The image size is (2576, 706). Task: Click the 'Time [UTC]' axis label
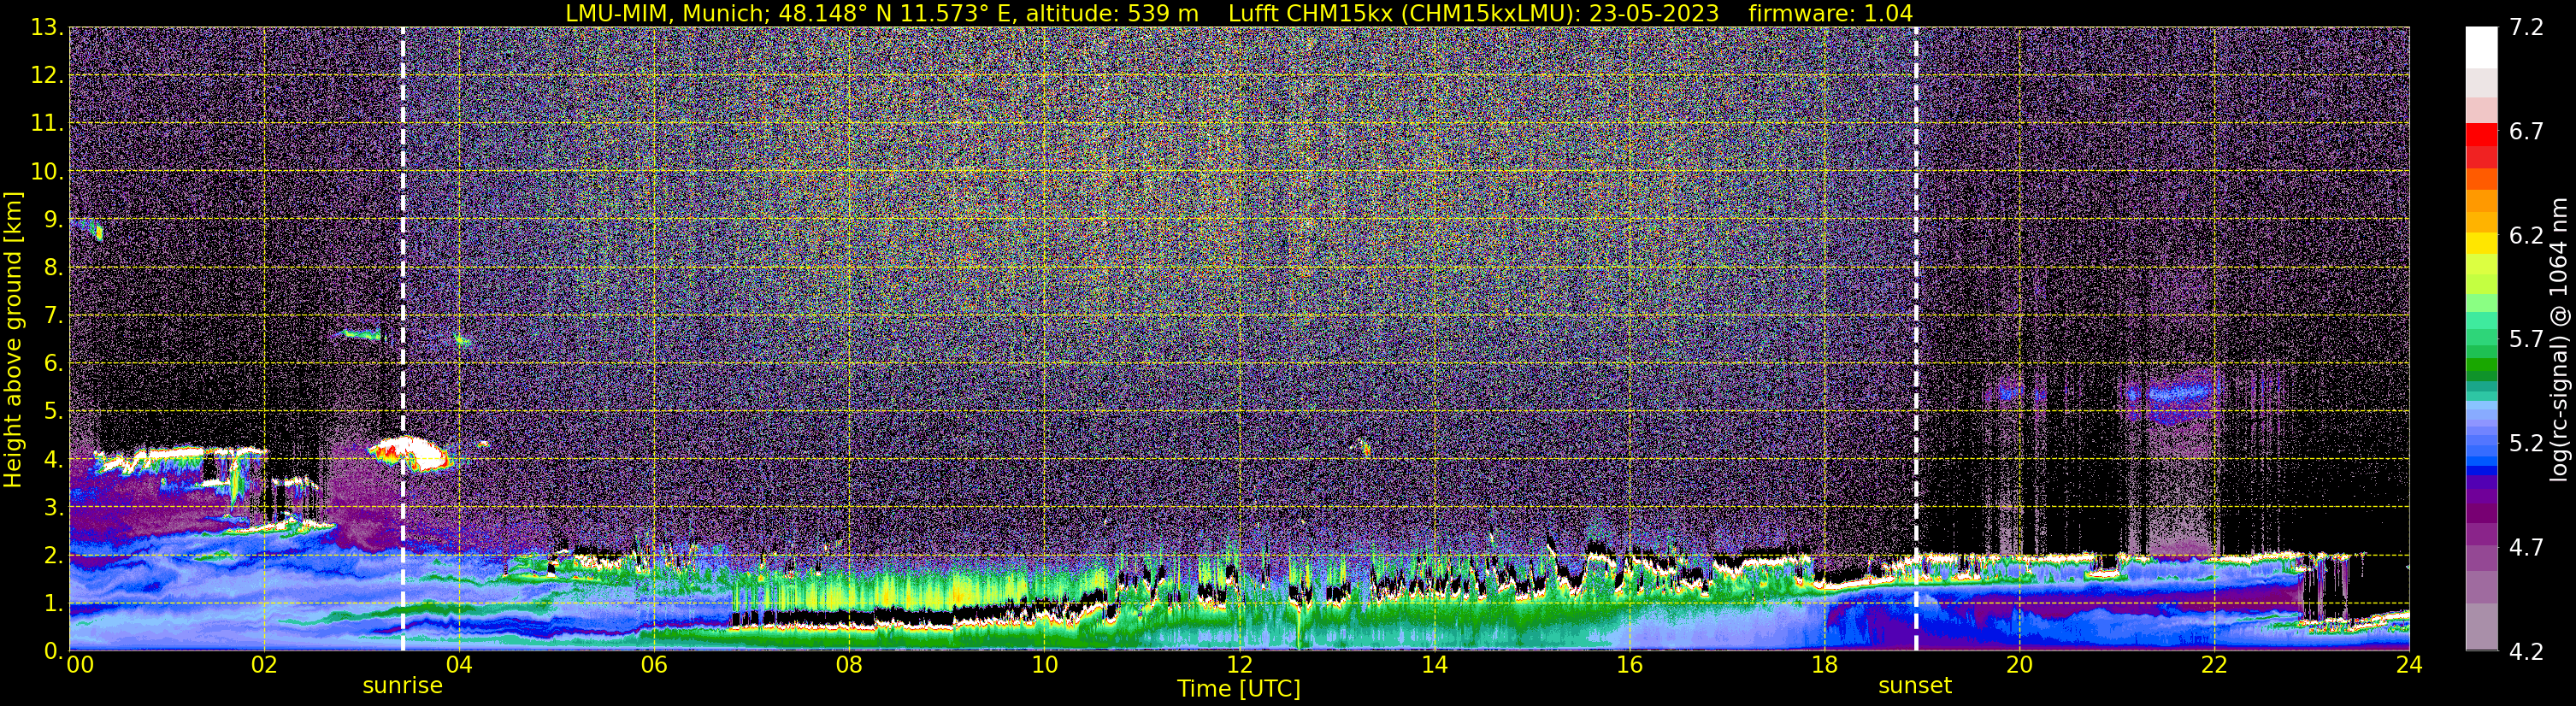tap(1239, 688)
